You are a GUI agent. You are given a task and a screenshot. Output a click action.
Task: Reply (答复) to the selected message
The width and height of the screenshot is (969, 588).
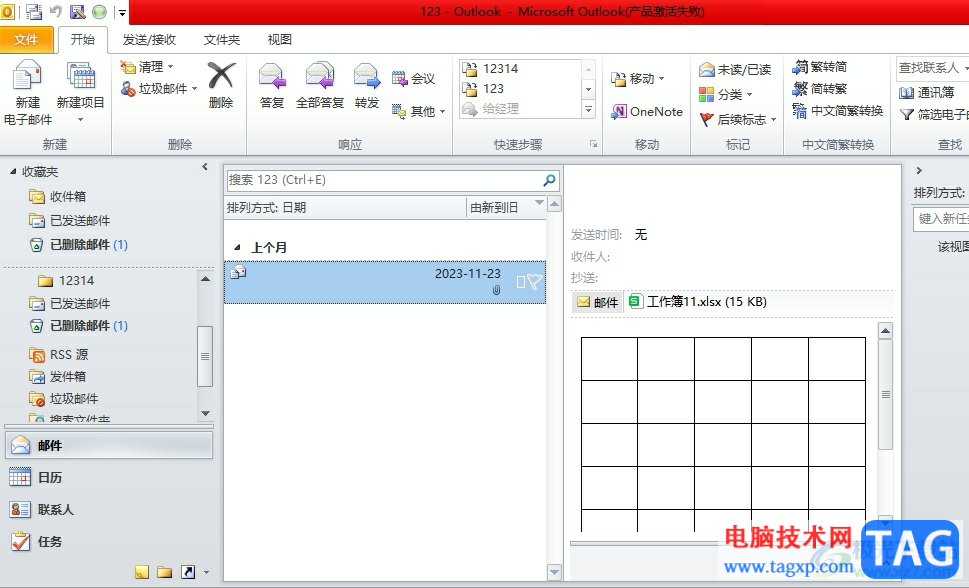pyautogui.click(x=272, y=85)
